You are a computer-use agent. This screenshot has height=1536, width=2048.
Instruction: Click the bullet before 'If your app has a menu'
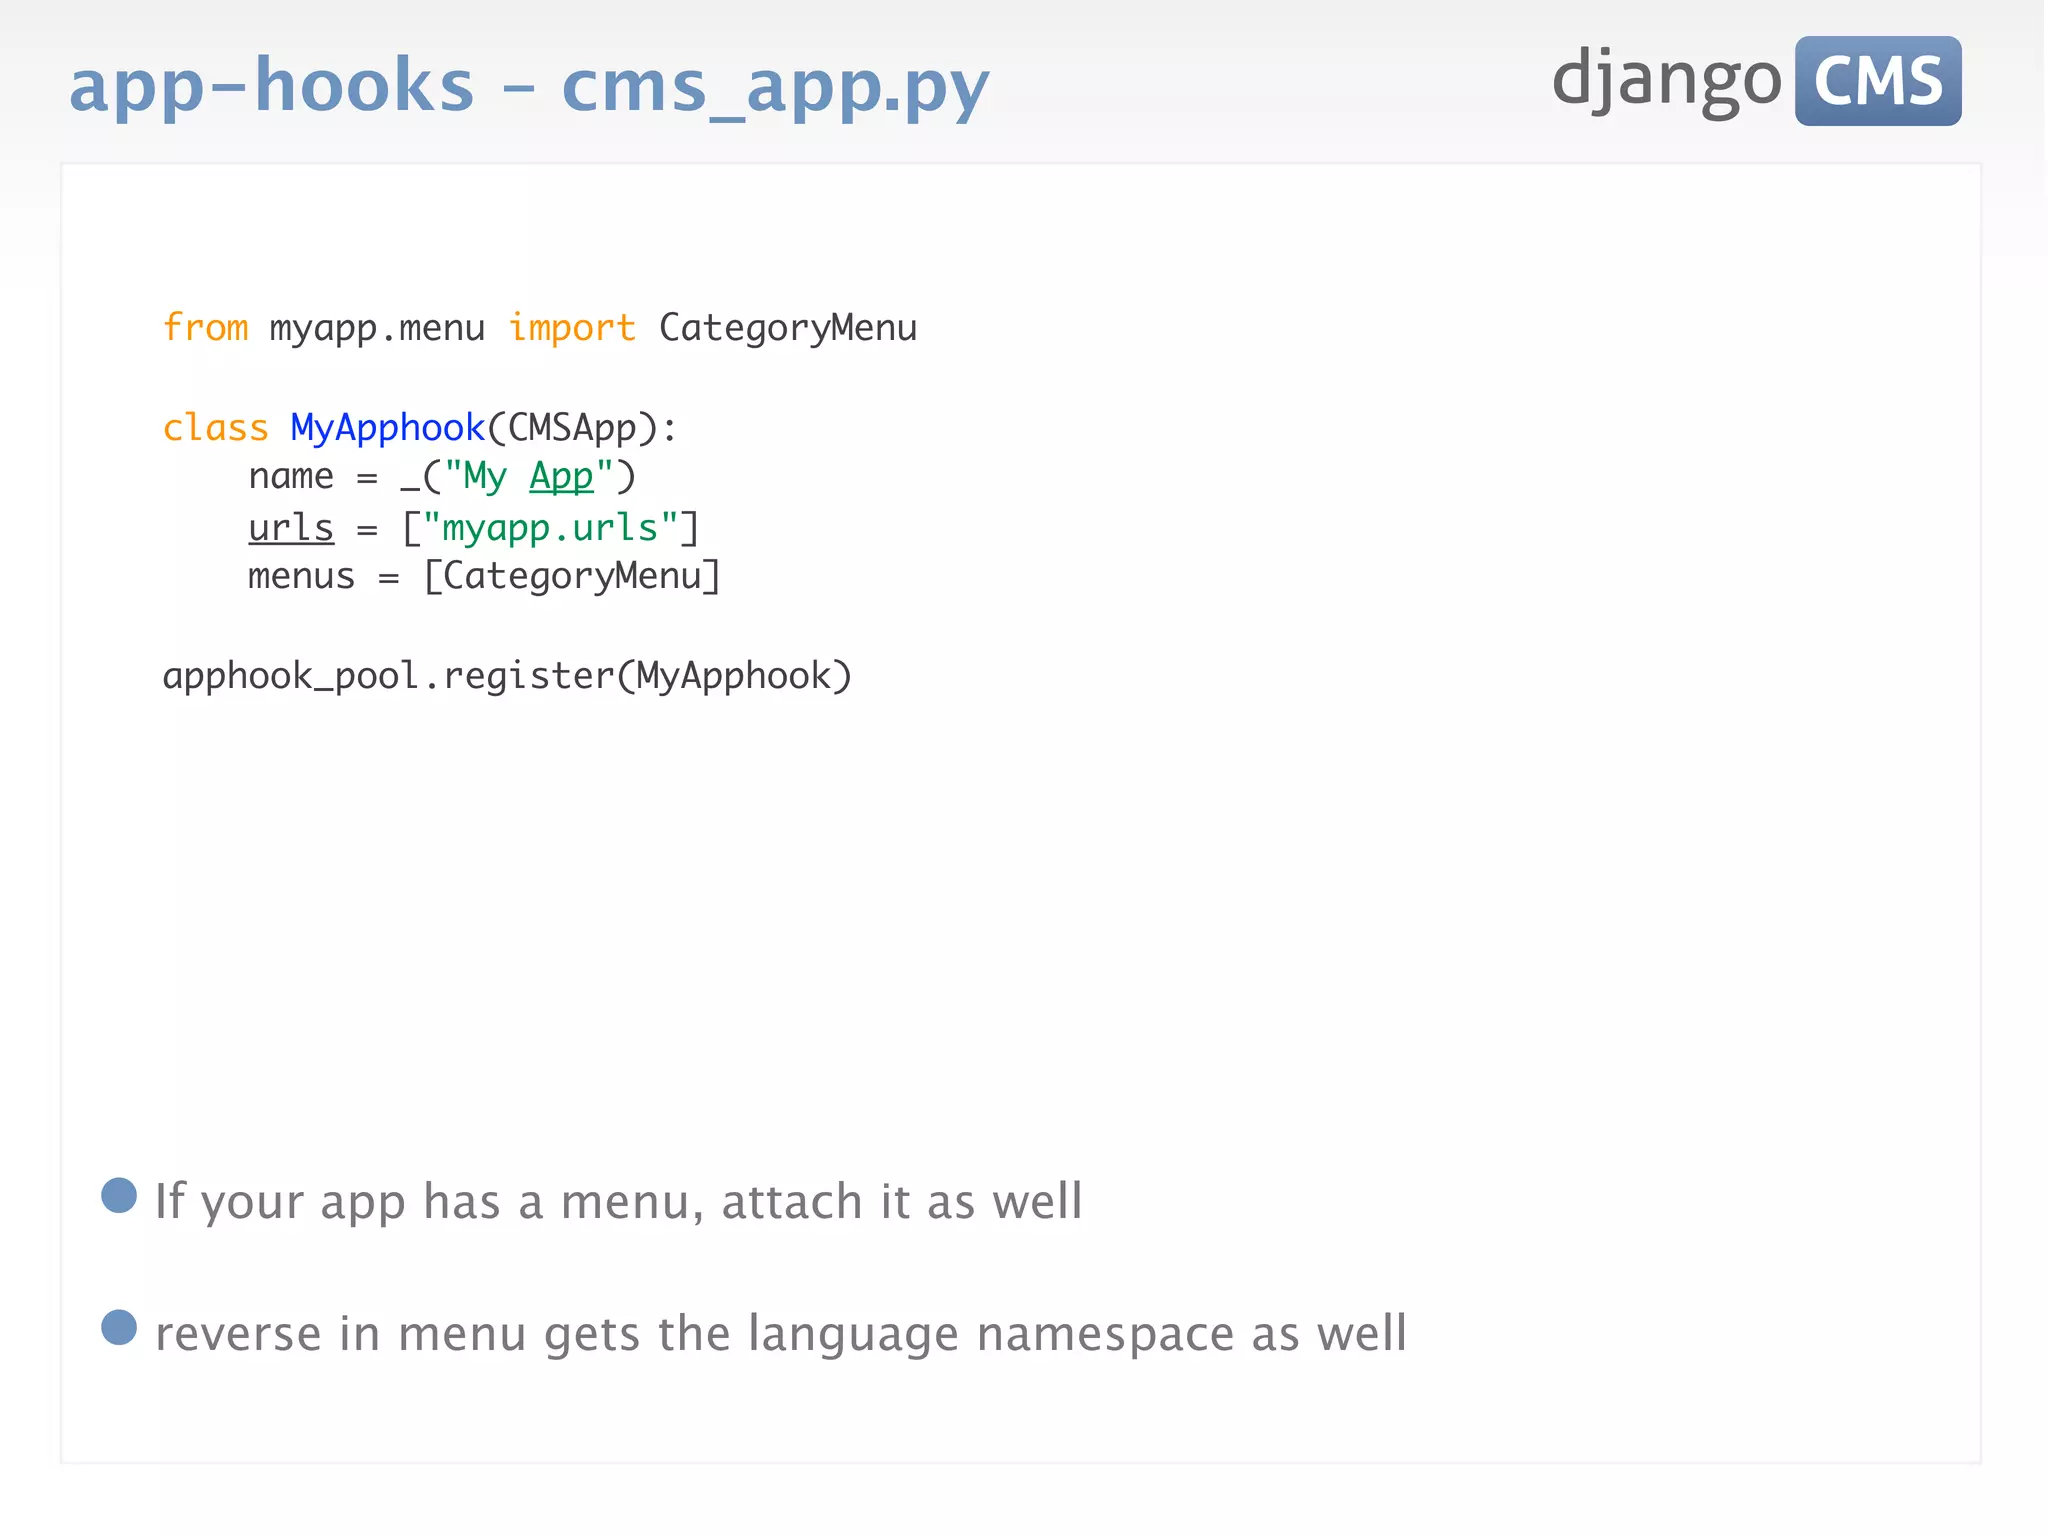(119, 1195)
